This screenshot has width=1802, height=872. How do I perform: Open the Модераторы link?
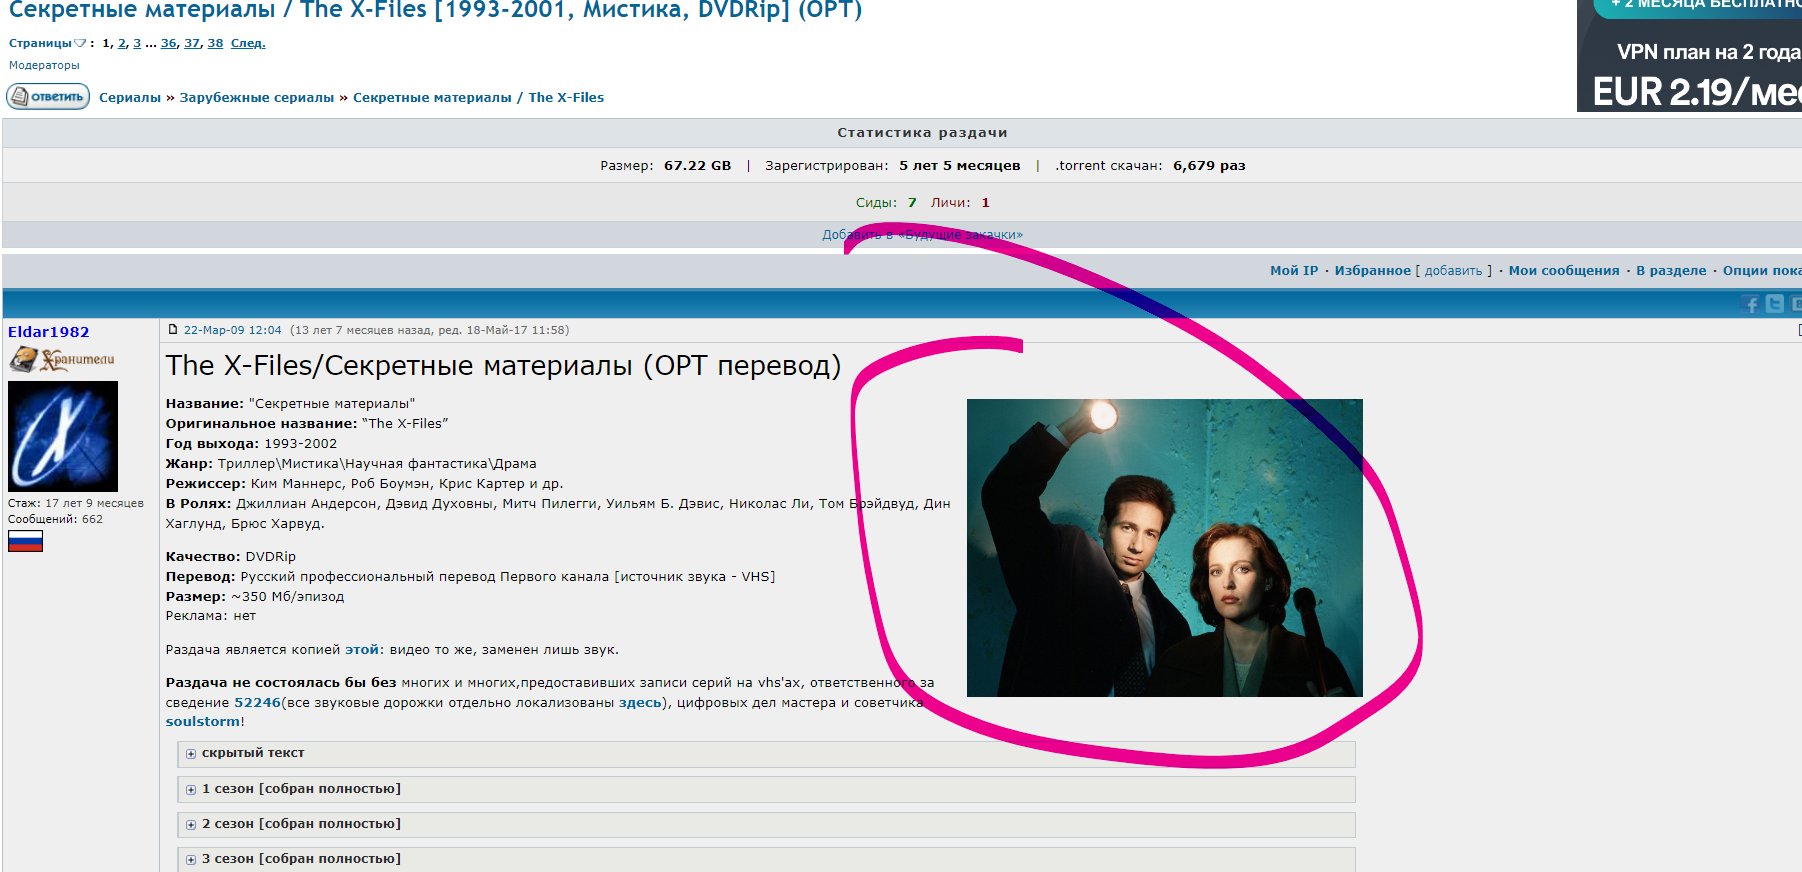click(x=44, y=65)
